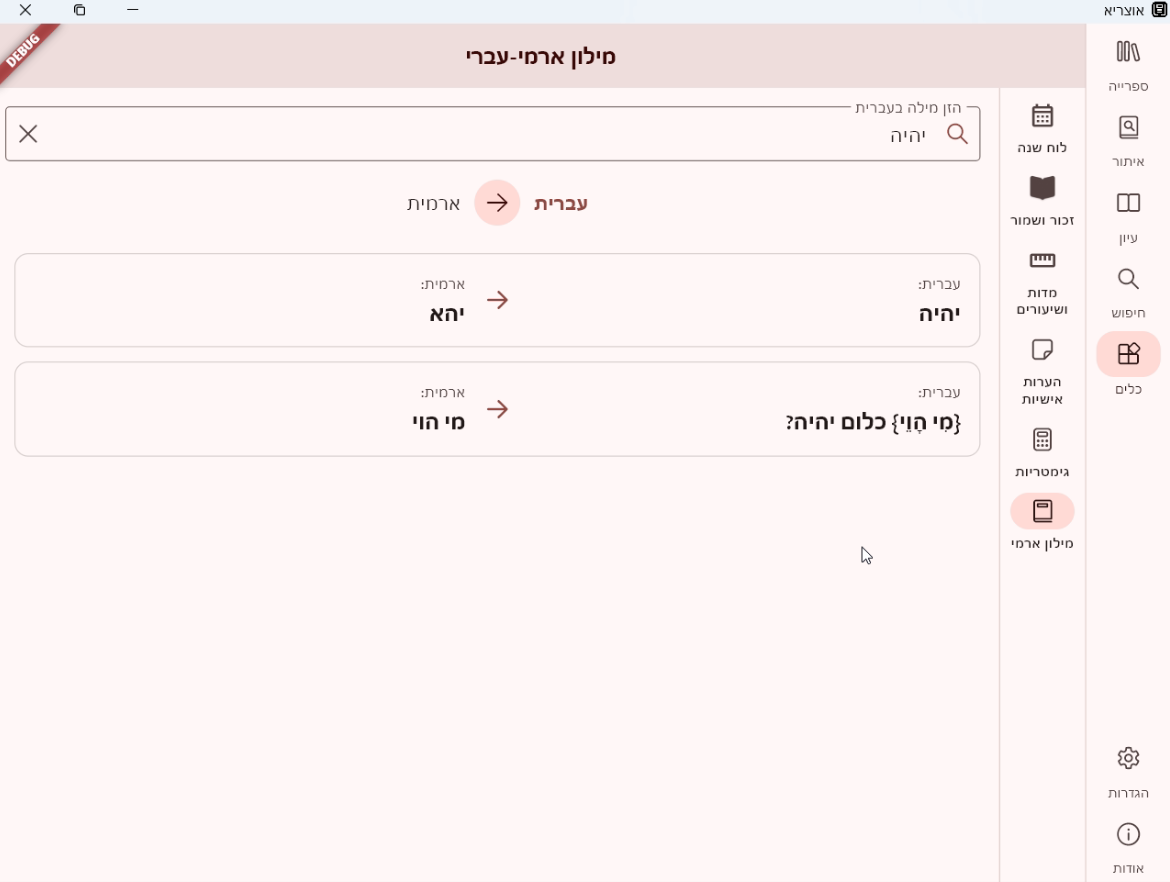1170x882 pixels.
Task: Open the אודות about info icon
Action: tap(1128, 835)
